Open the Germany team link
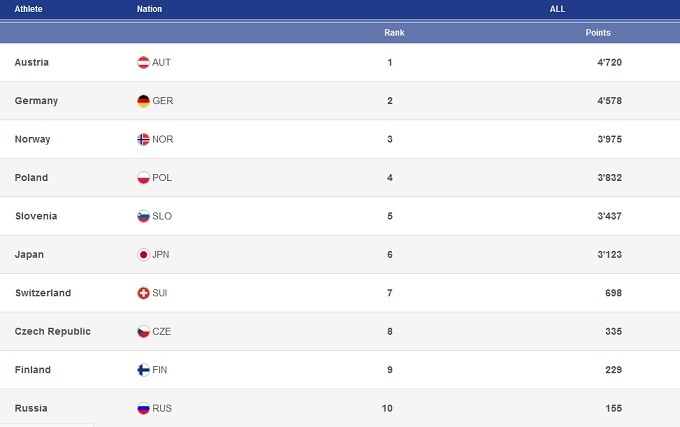This screenshot has width=680, height=427. tap(36, 101)
